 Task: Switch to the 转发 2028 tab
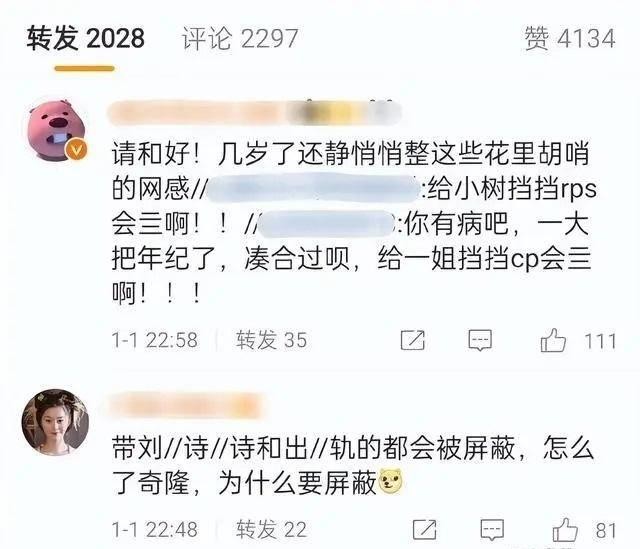click(86, 38)
